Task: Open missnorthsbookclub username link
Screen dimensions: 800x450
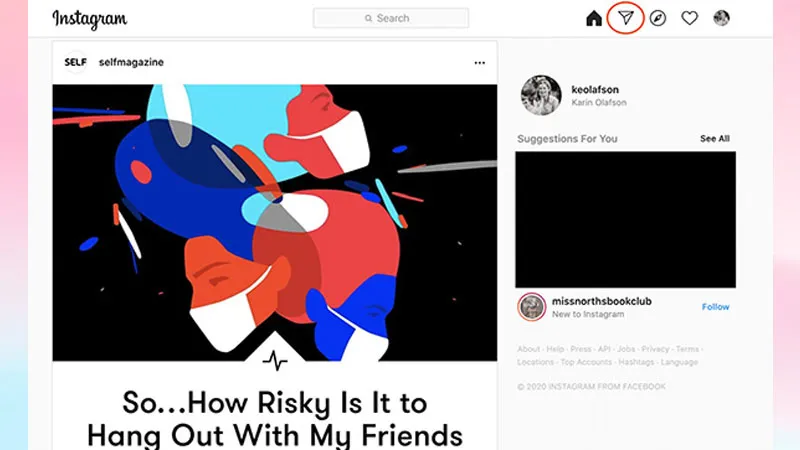Action: (x=602, y=301)
